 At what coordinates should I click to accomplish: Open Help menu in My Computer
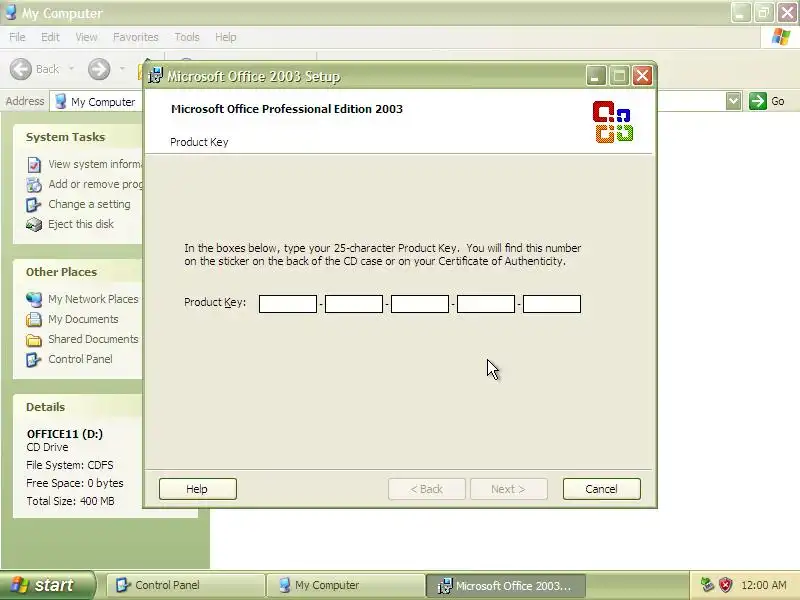pyautogui.click(x=226, y=37)
